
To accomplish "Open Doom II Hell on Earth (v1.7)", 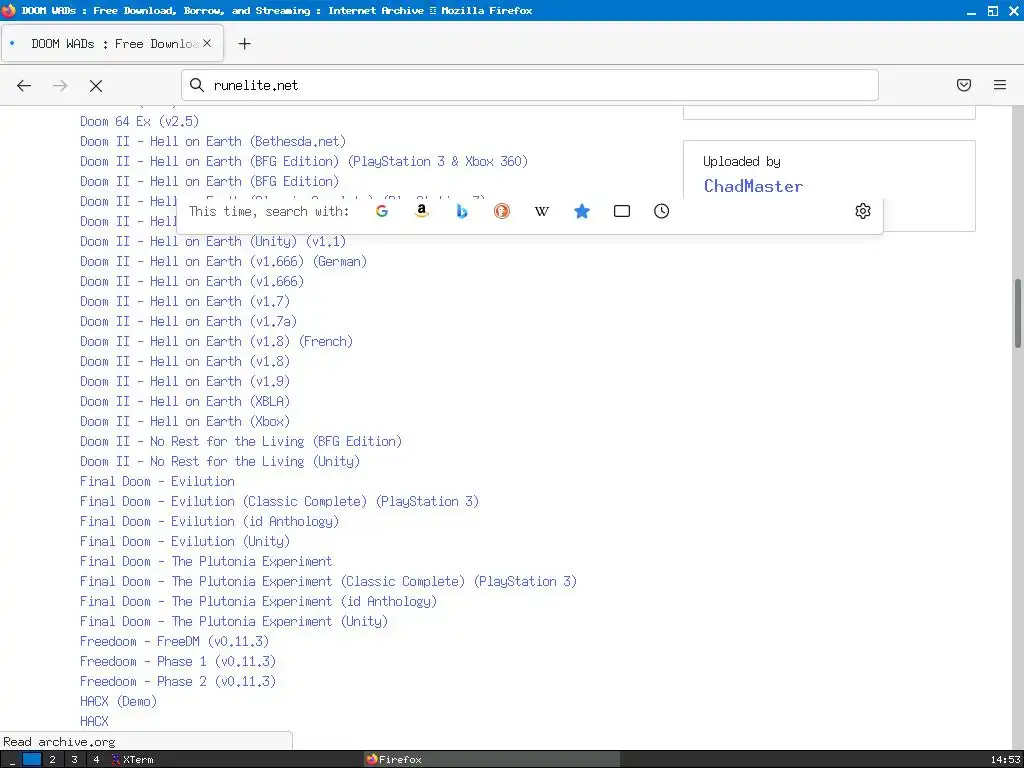I will point(185,302).
